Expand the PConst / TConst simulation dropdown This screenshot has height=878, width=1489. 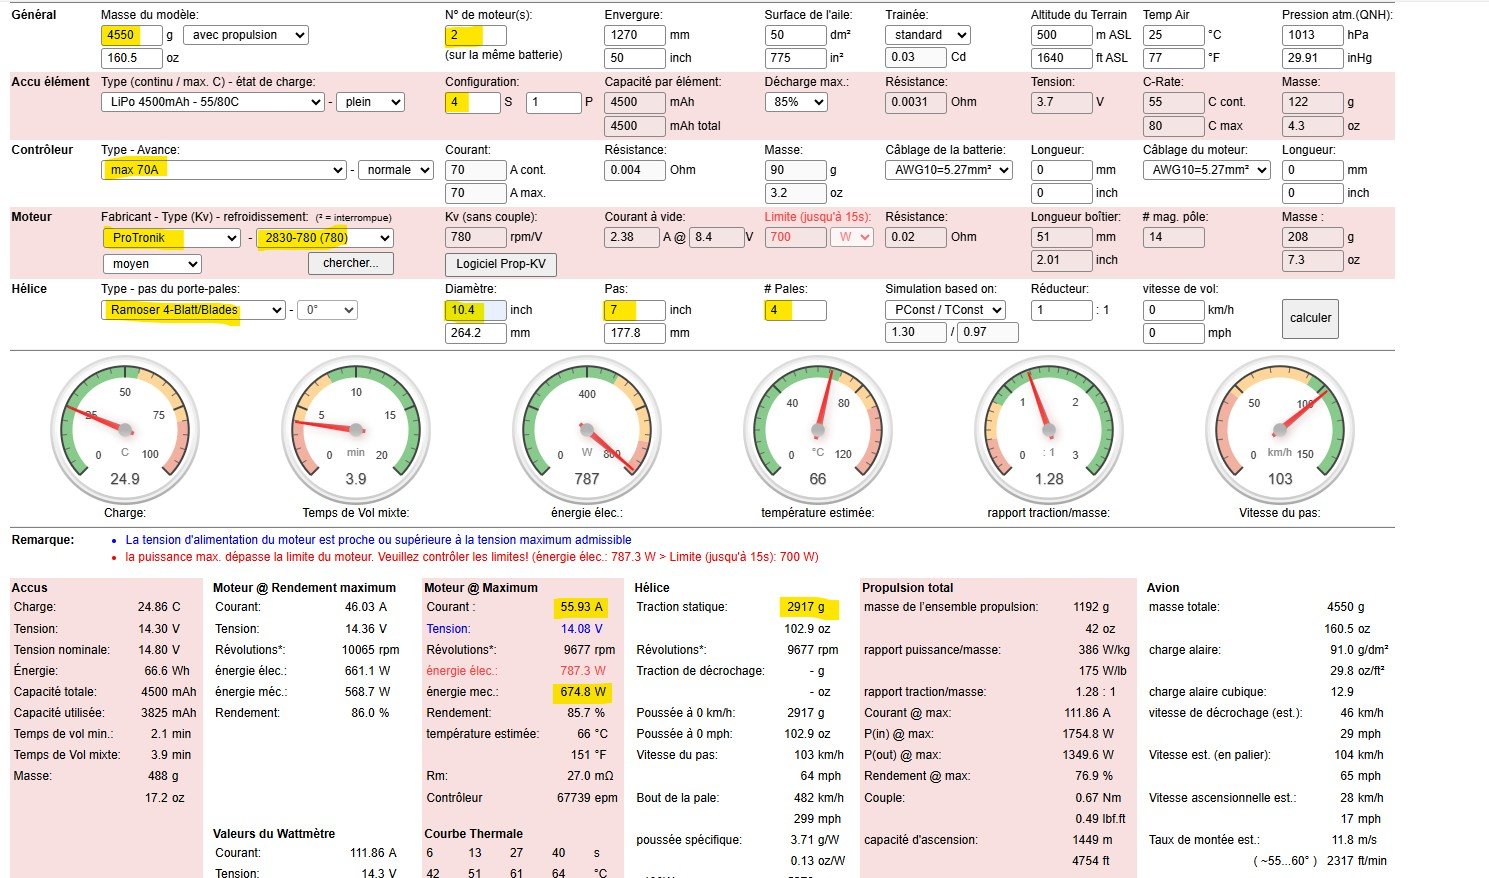[945, 310]
